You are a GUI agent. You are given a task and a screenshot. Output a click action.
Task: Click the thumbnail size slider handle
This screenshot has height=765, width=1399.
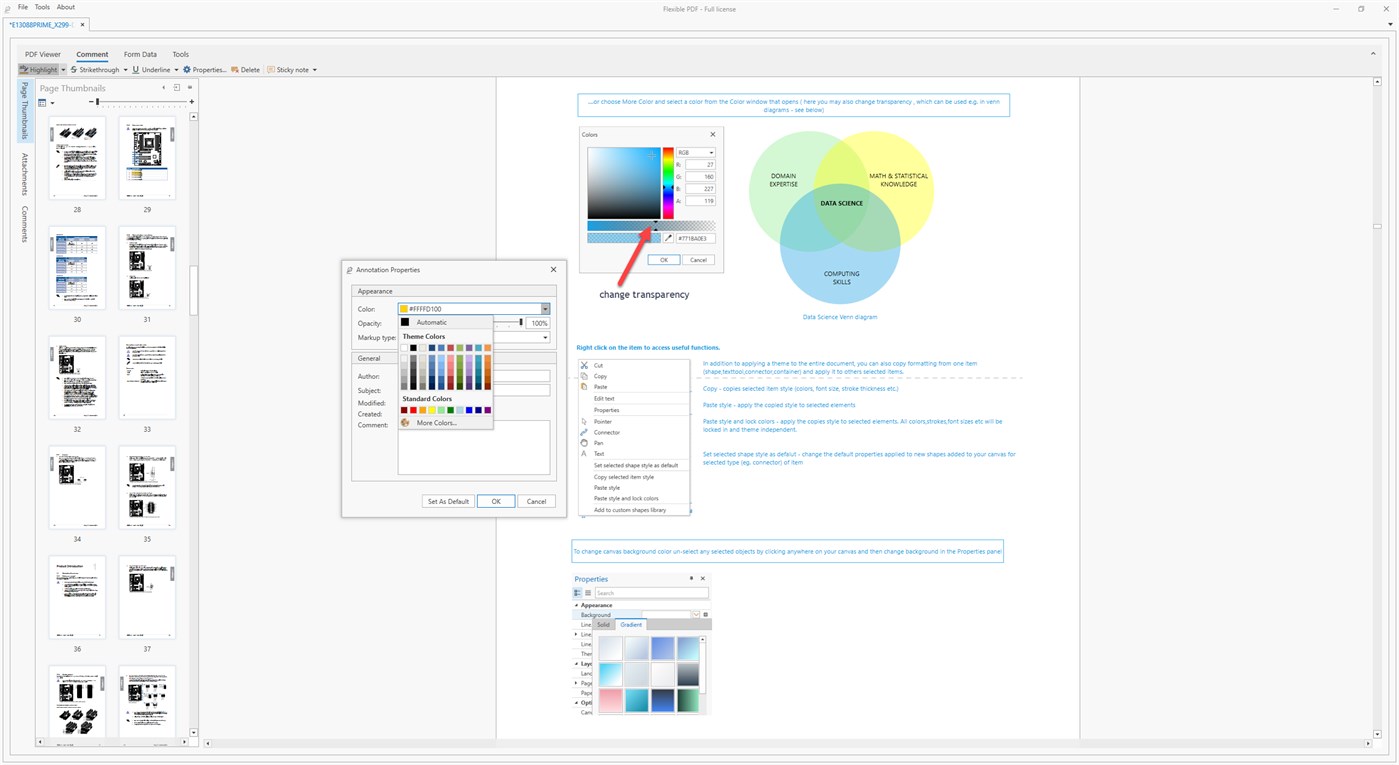(x=96, y=102)
